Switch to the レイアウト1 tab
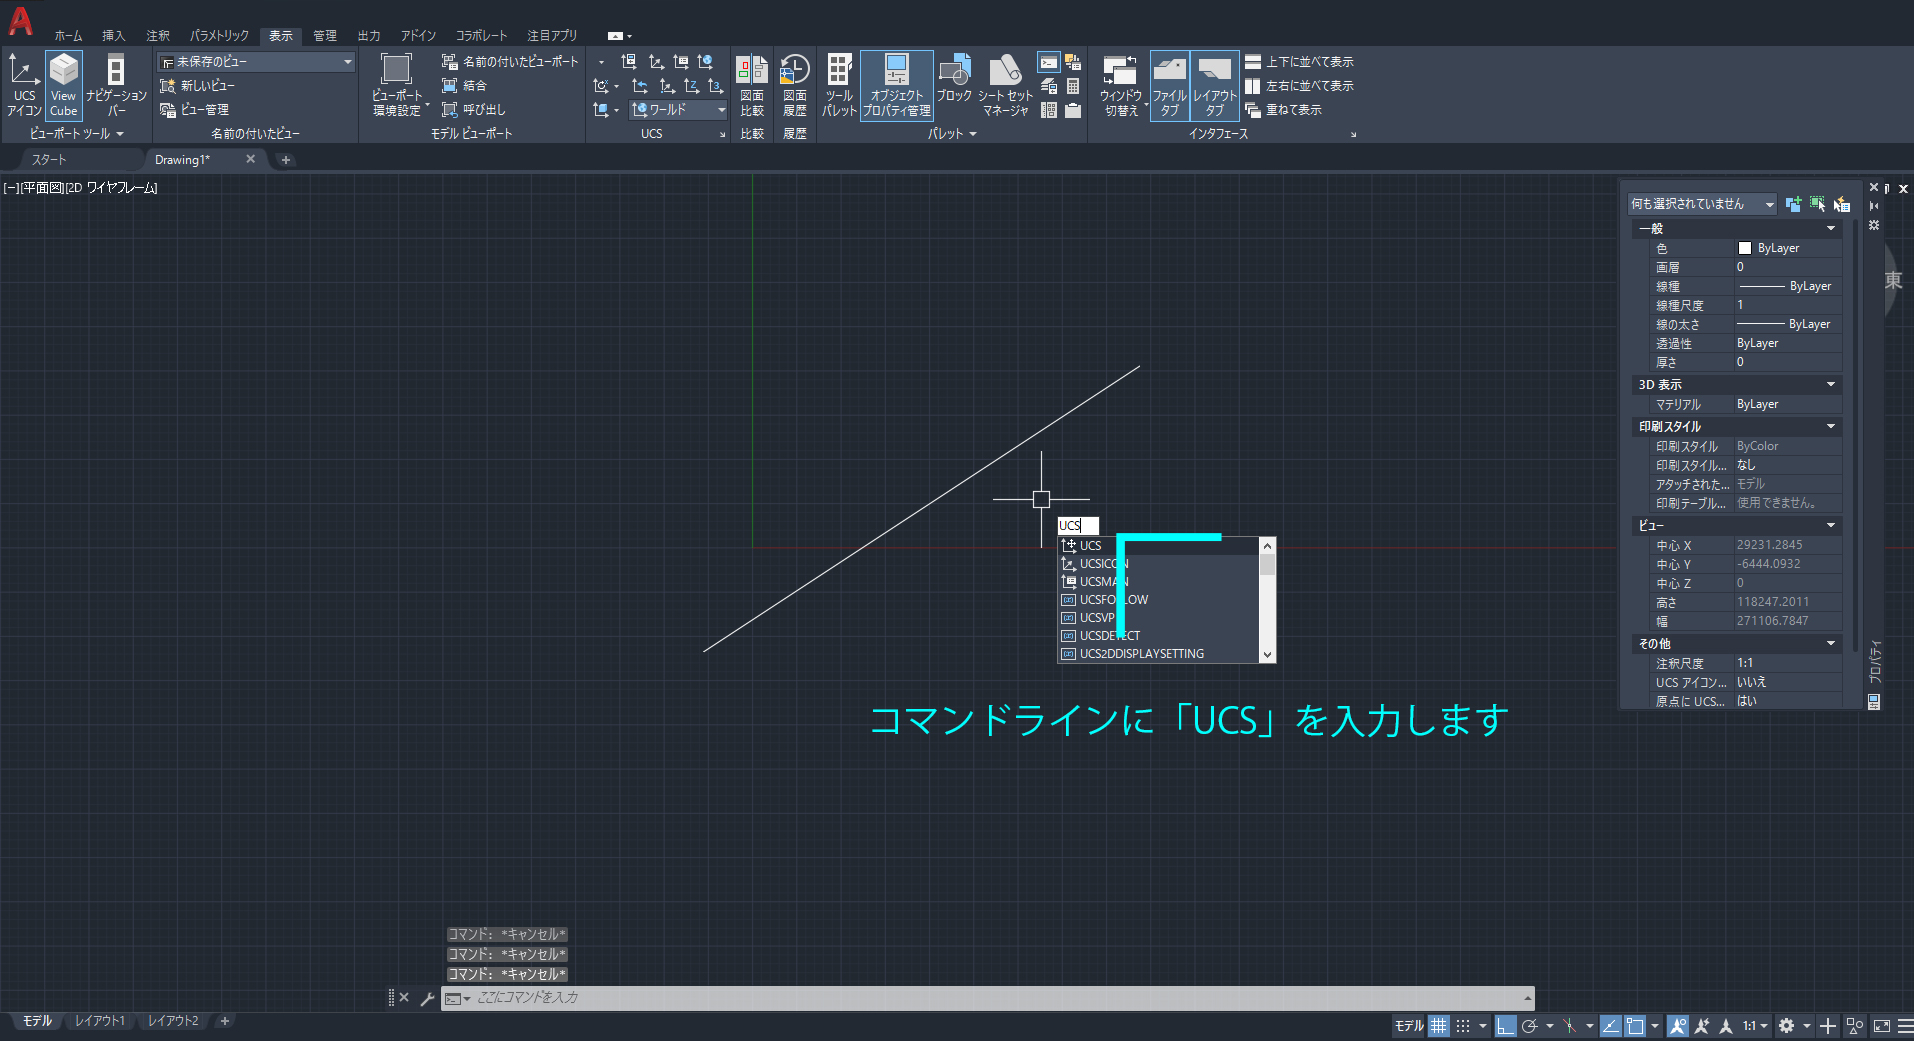The width and height of the screenshot is (1914, 1041). tap(99, 1020)
